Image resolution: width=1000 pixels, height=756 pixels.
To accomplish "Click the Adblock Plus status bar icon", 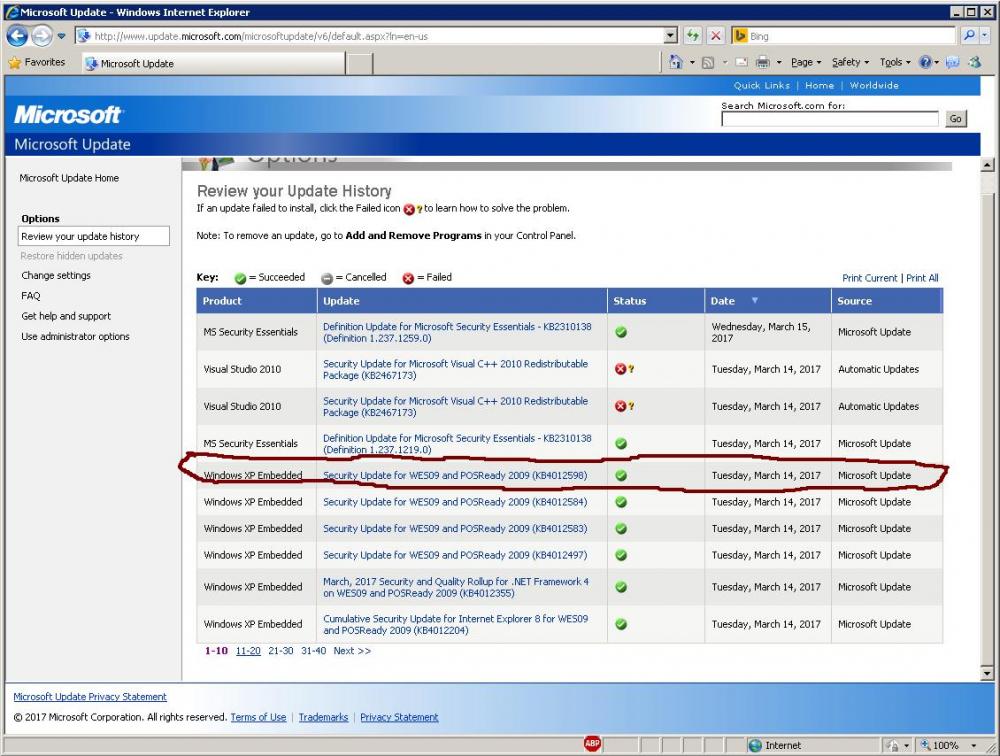I will 592,745.
